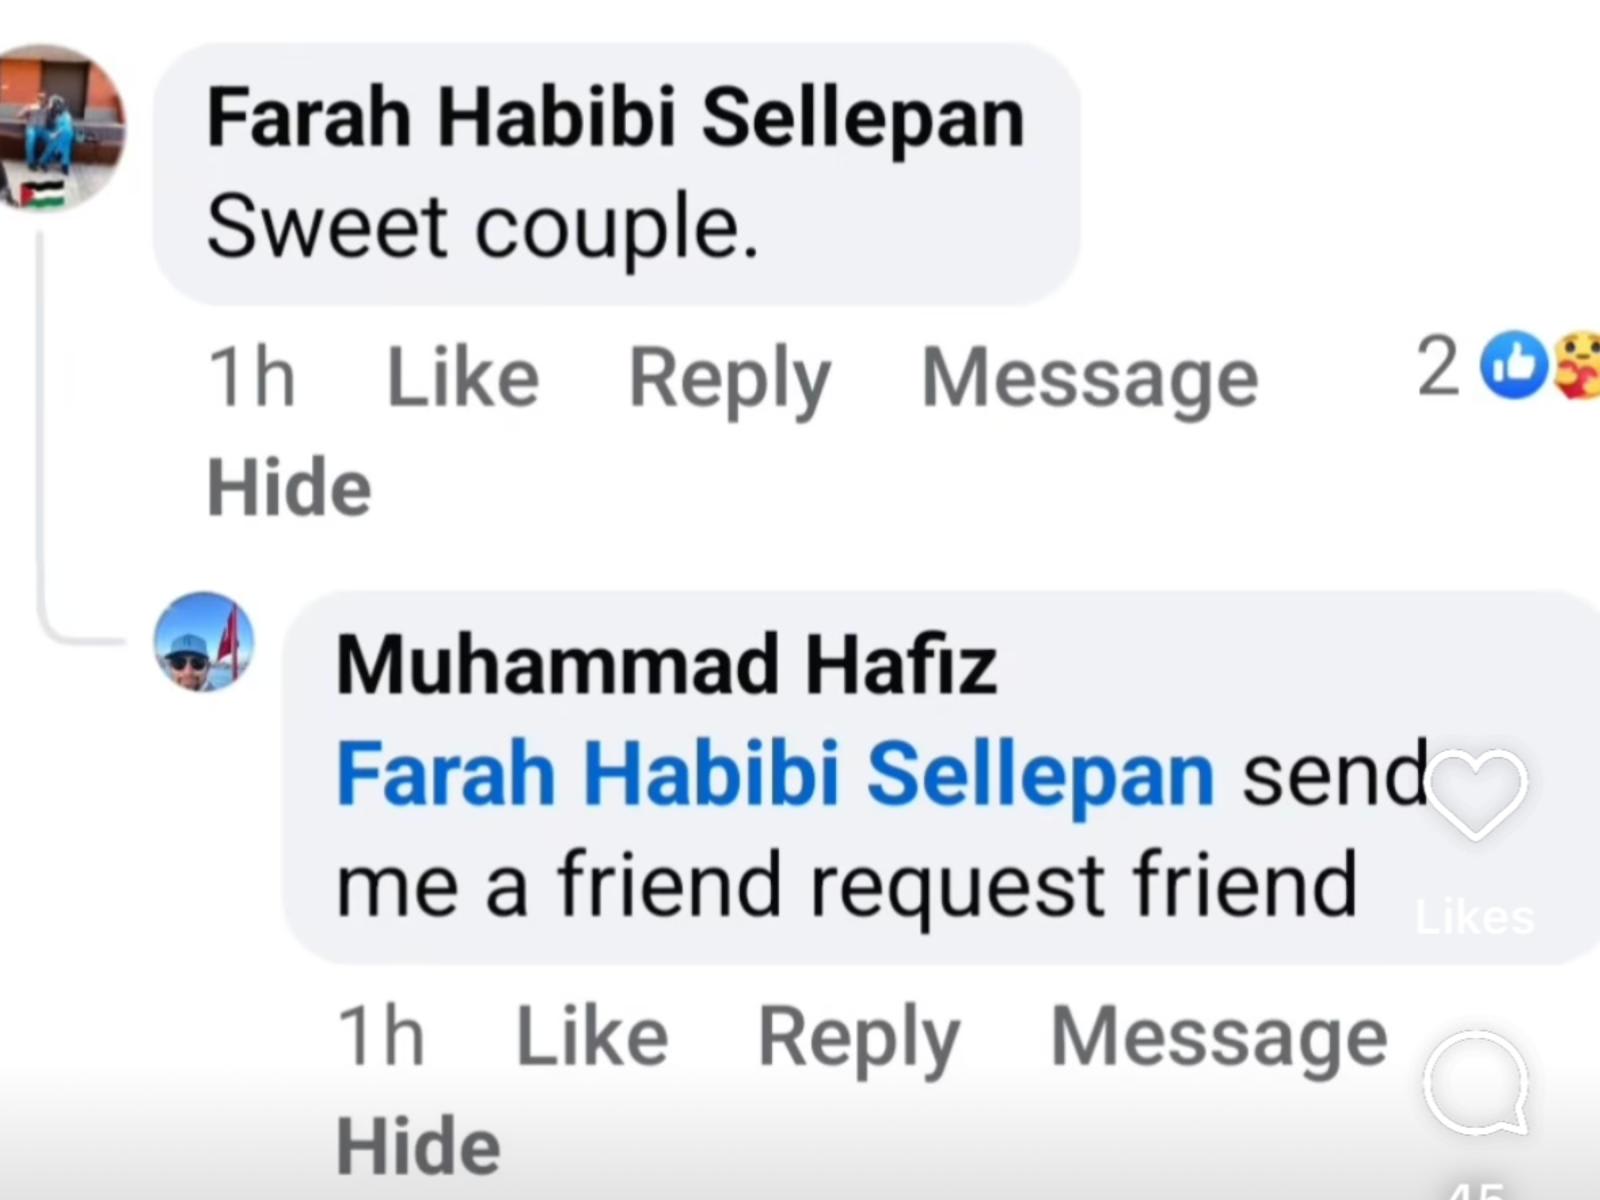Open Muhammad Hafiz's name link

tap(666, 664)
